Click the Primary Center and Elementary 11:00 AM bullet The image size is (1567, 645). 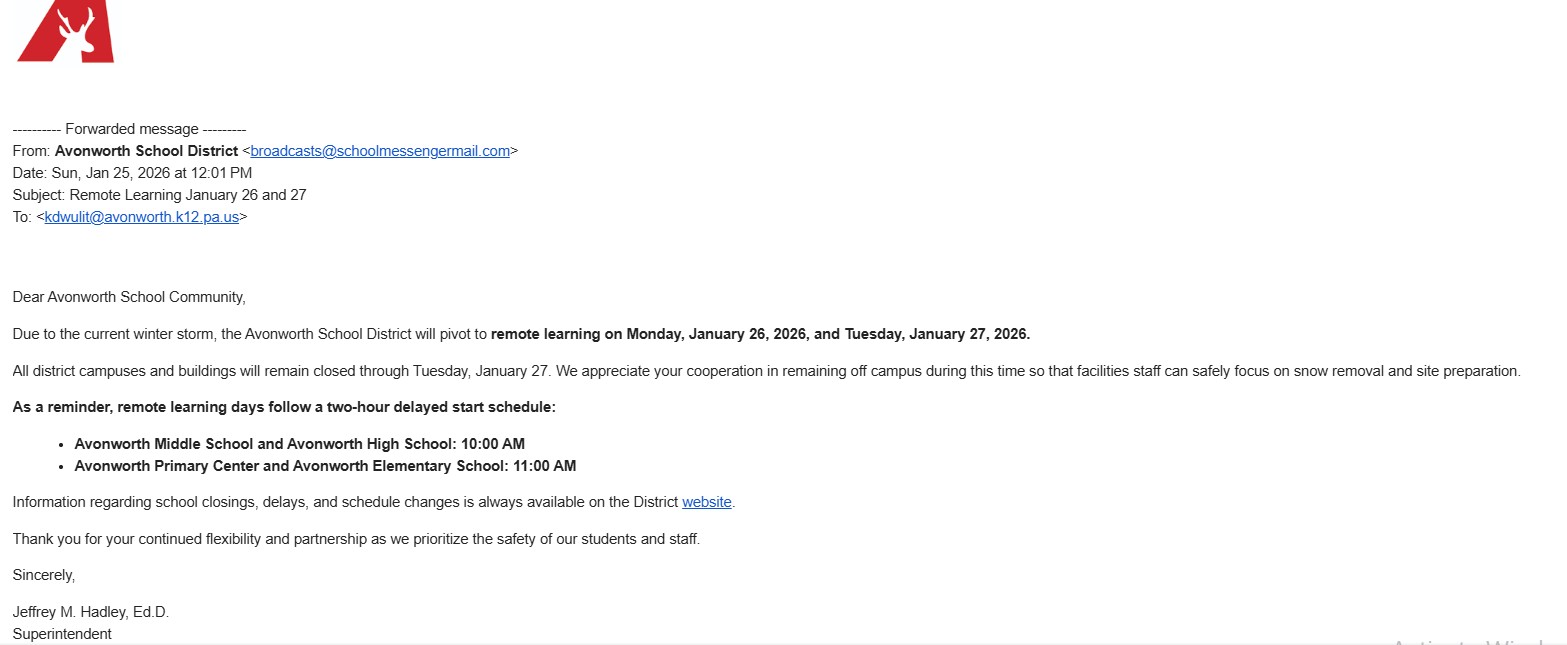325,466
